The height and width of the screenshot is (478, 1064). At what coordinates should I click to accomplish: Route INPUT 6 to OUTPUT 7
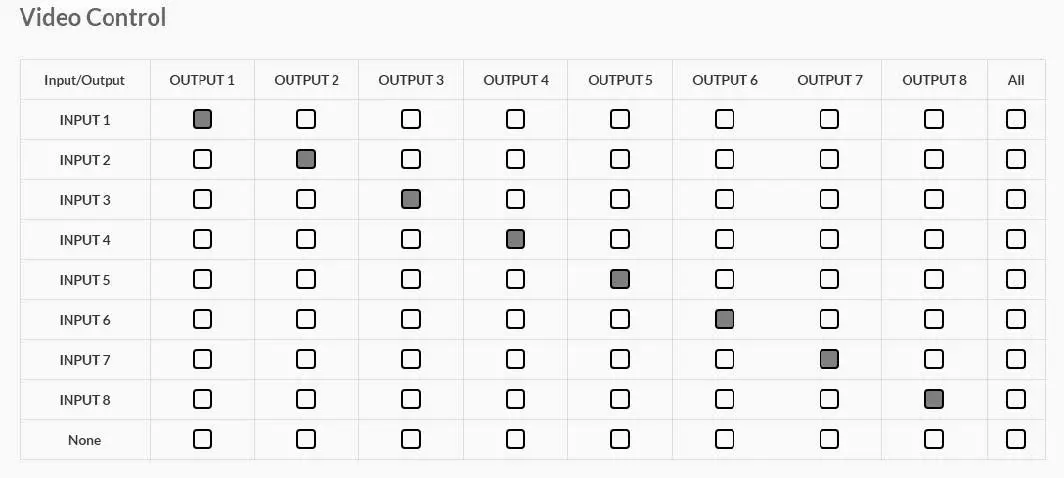tap(829, 319)
